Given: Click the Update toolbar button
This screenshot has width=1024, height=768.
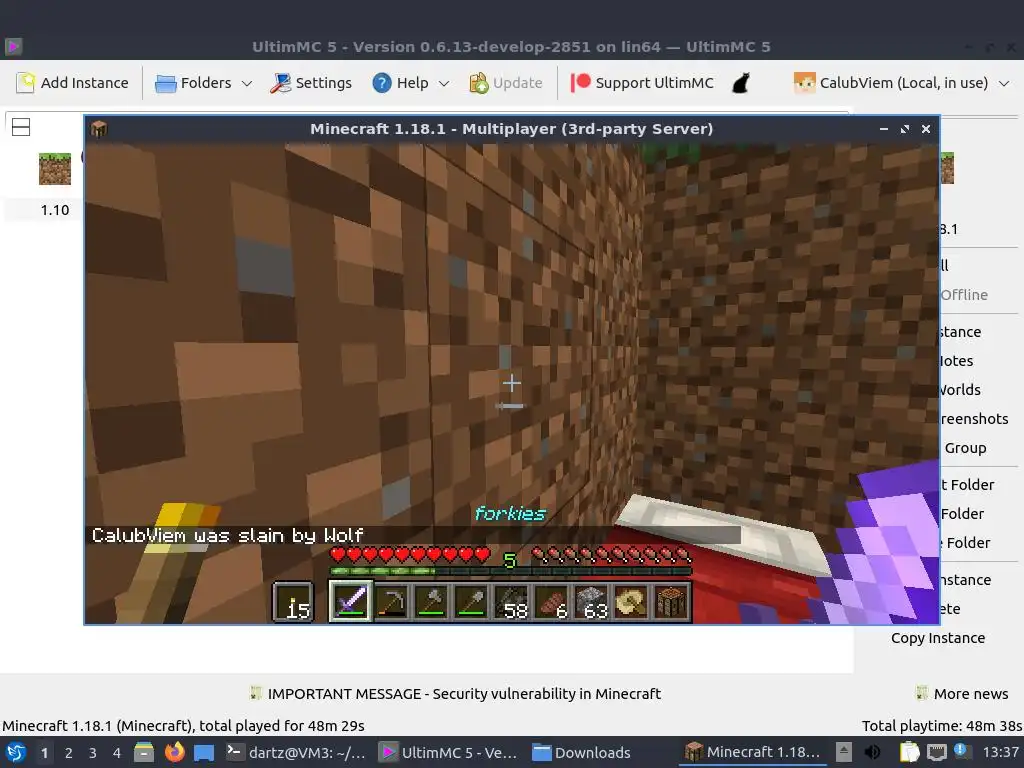Looking at the screenshot, I should click(506, 83).
